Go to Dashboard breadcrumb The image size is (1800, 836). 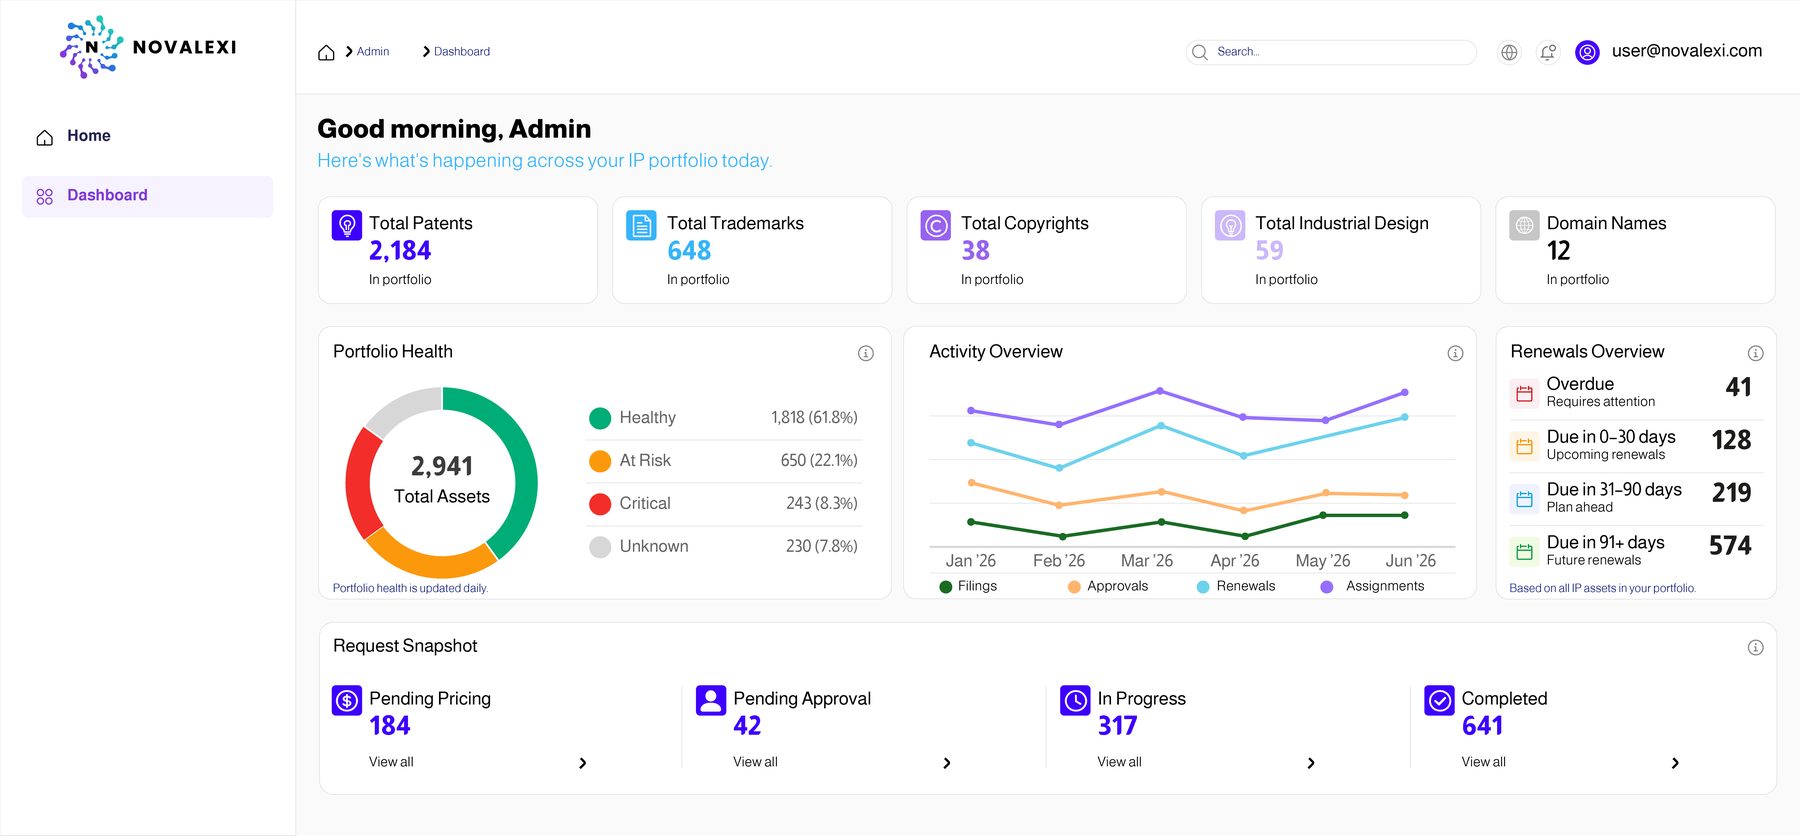click(x=462, y=52)
